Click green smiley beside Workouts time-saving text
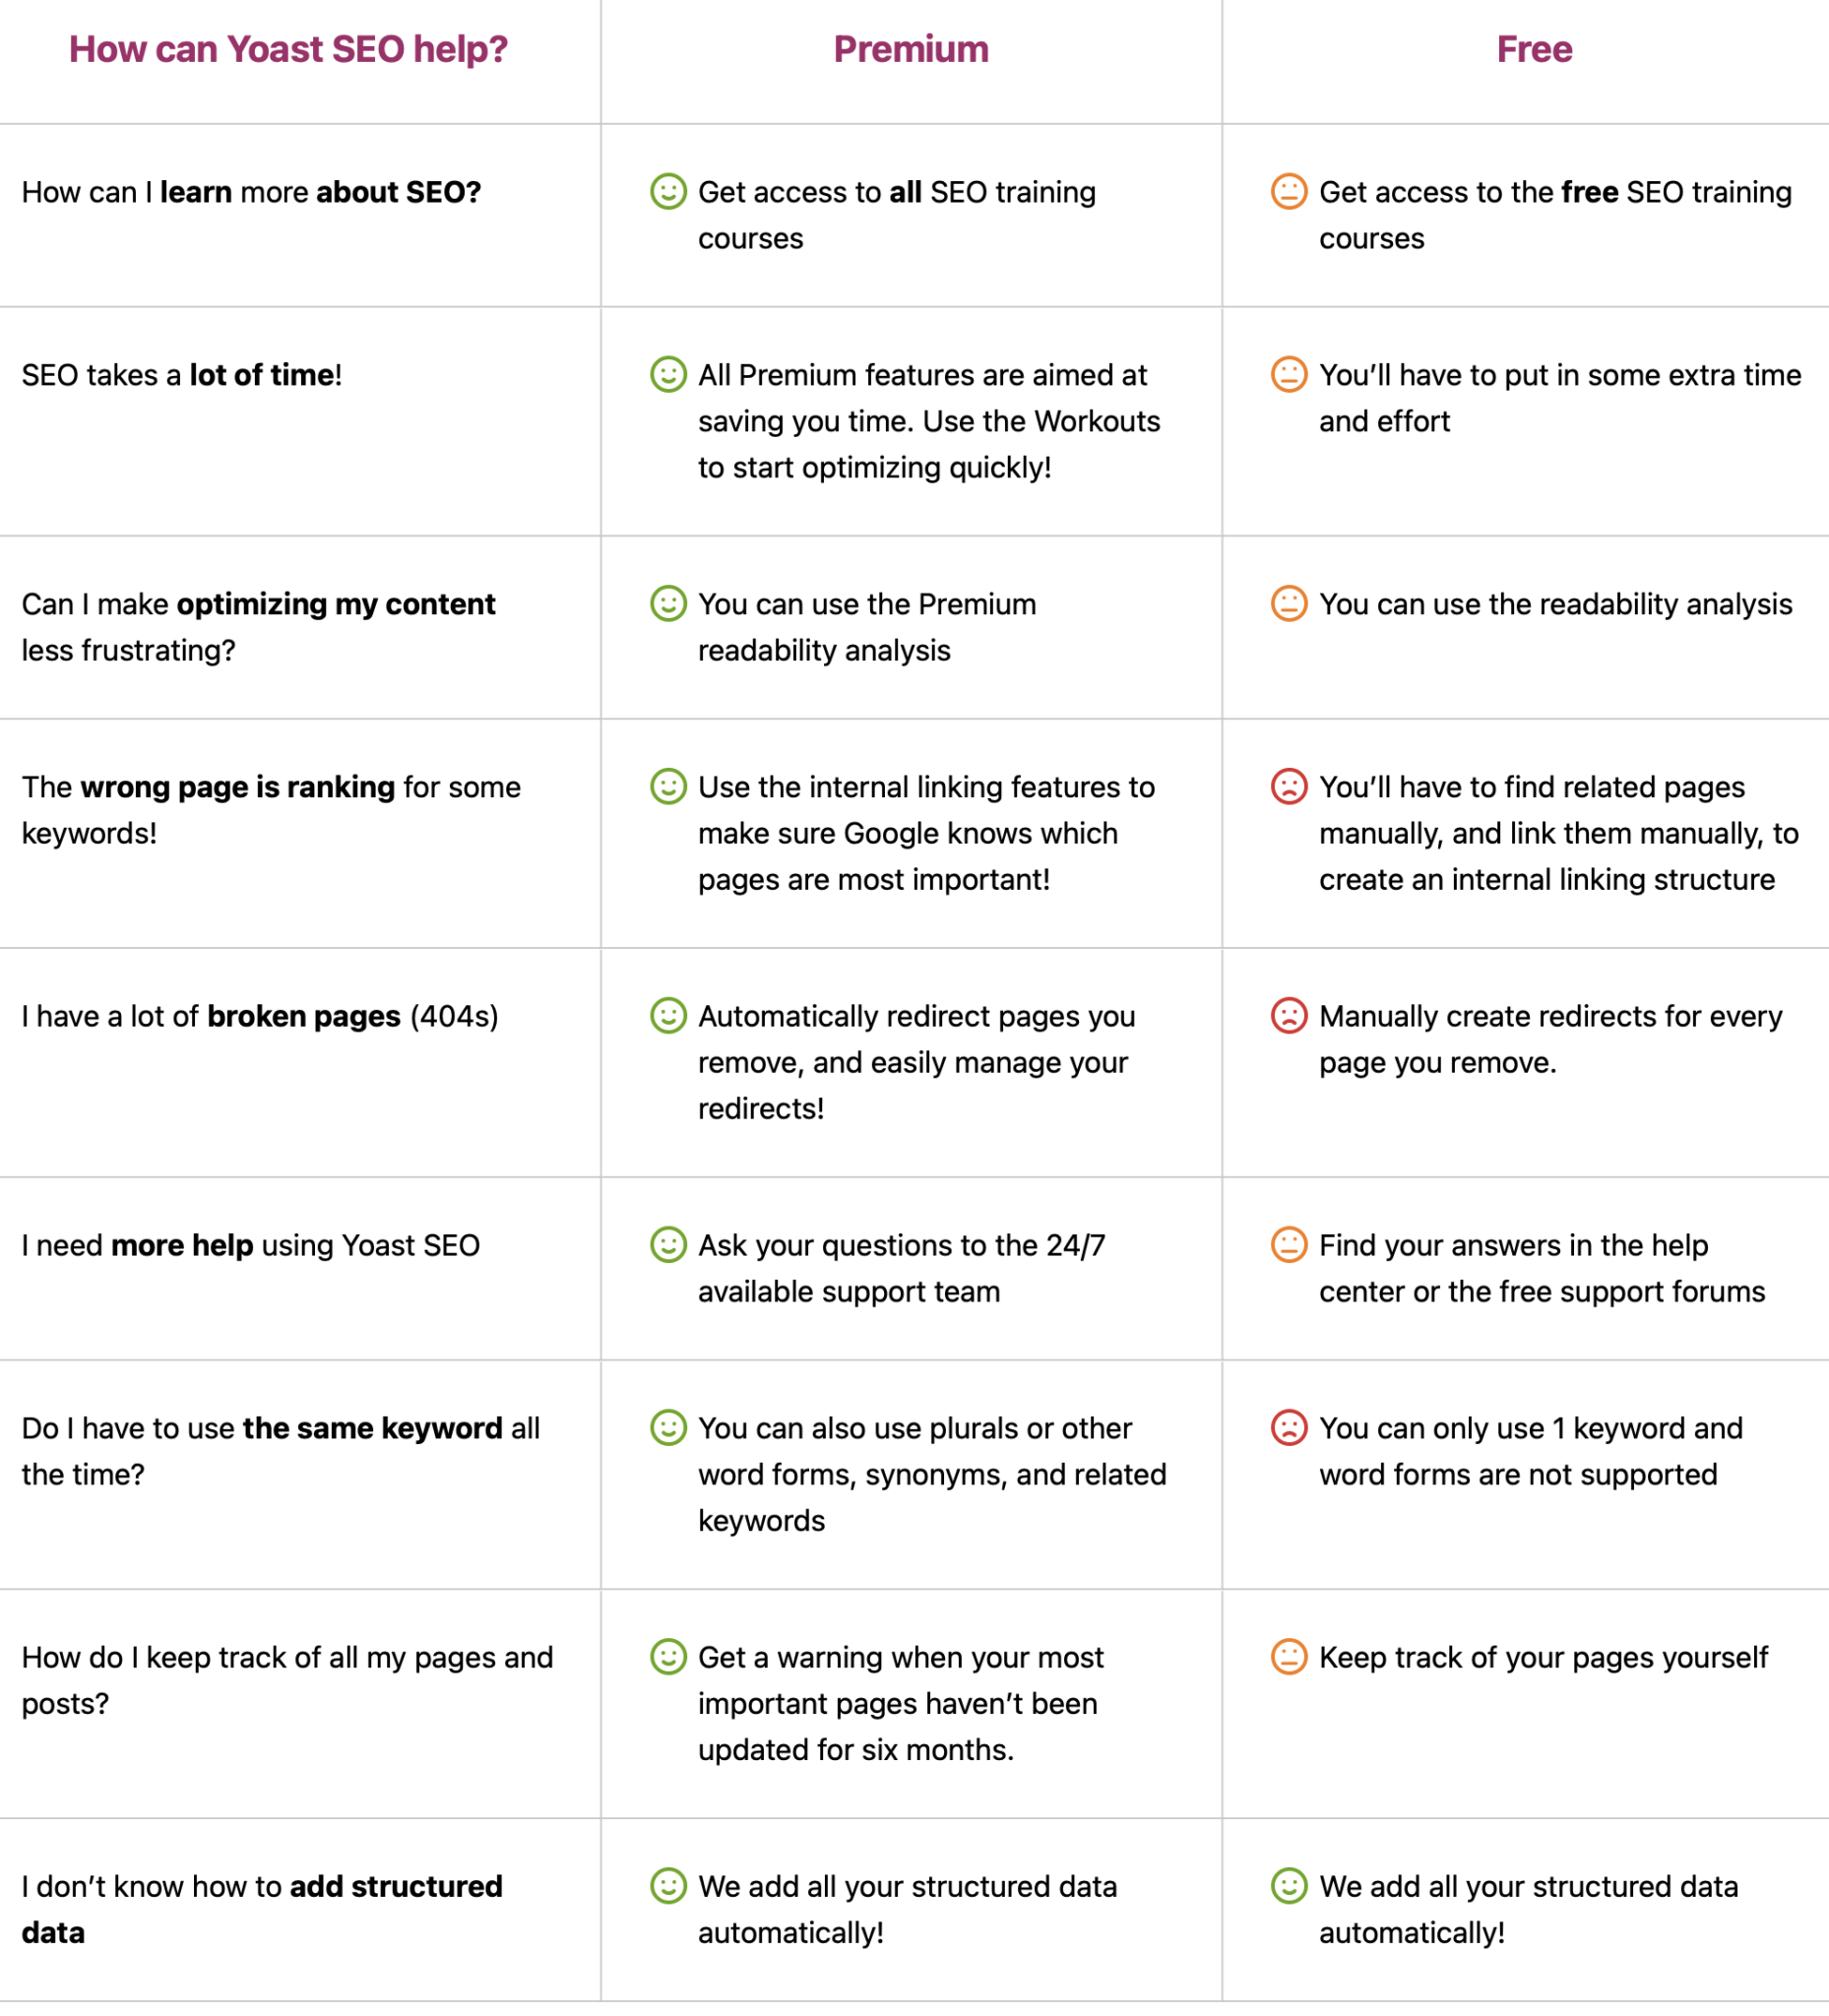Viewport: 1829px width, 2016px height. 668,374
